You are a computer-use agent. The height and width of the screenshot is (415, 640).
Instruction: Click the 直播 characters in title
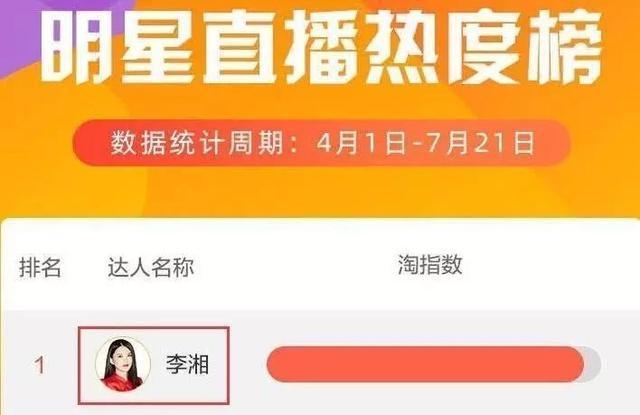tap(281, 48)
